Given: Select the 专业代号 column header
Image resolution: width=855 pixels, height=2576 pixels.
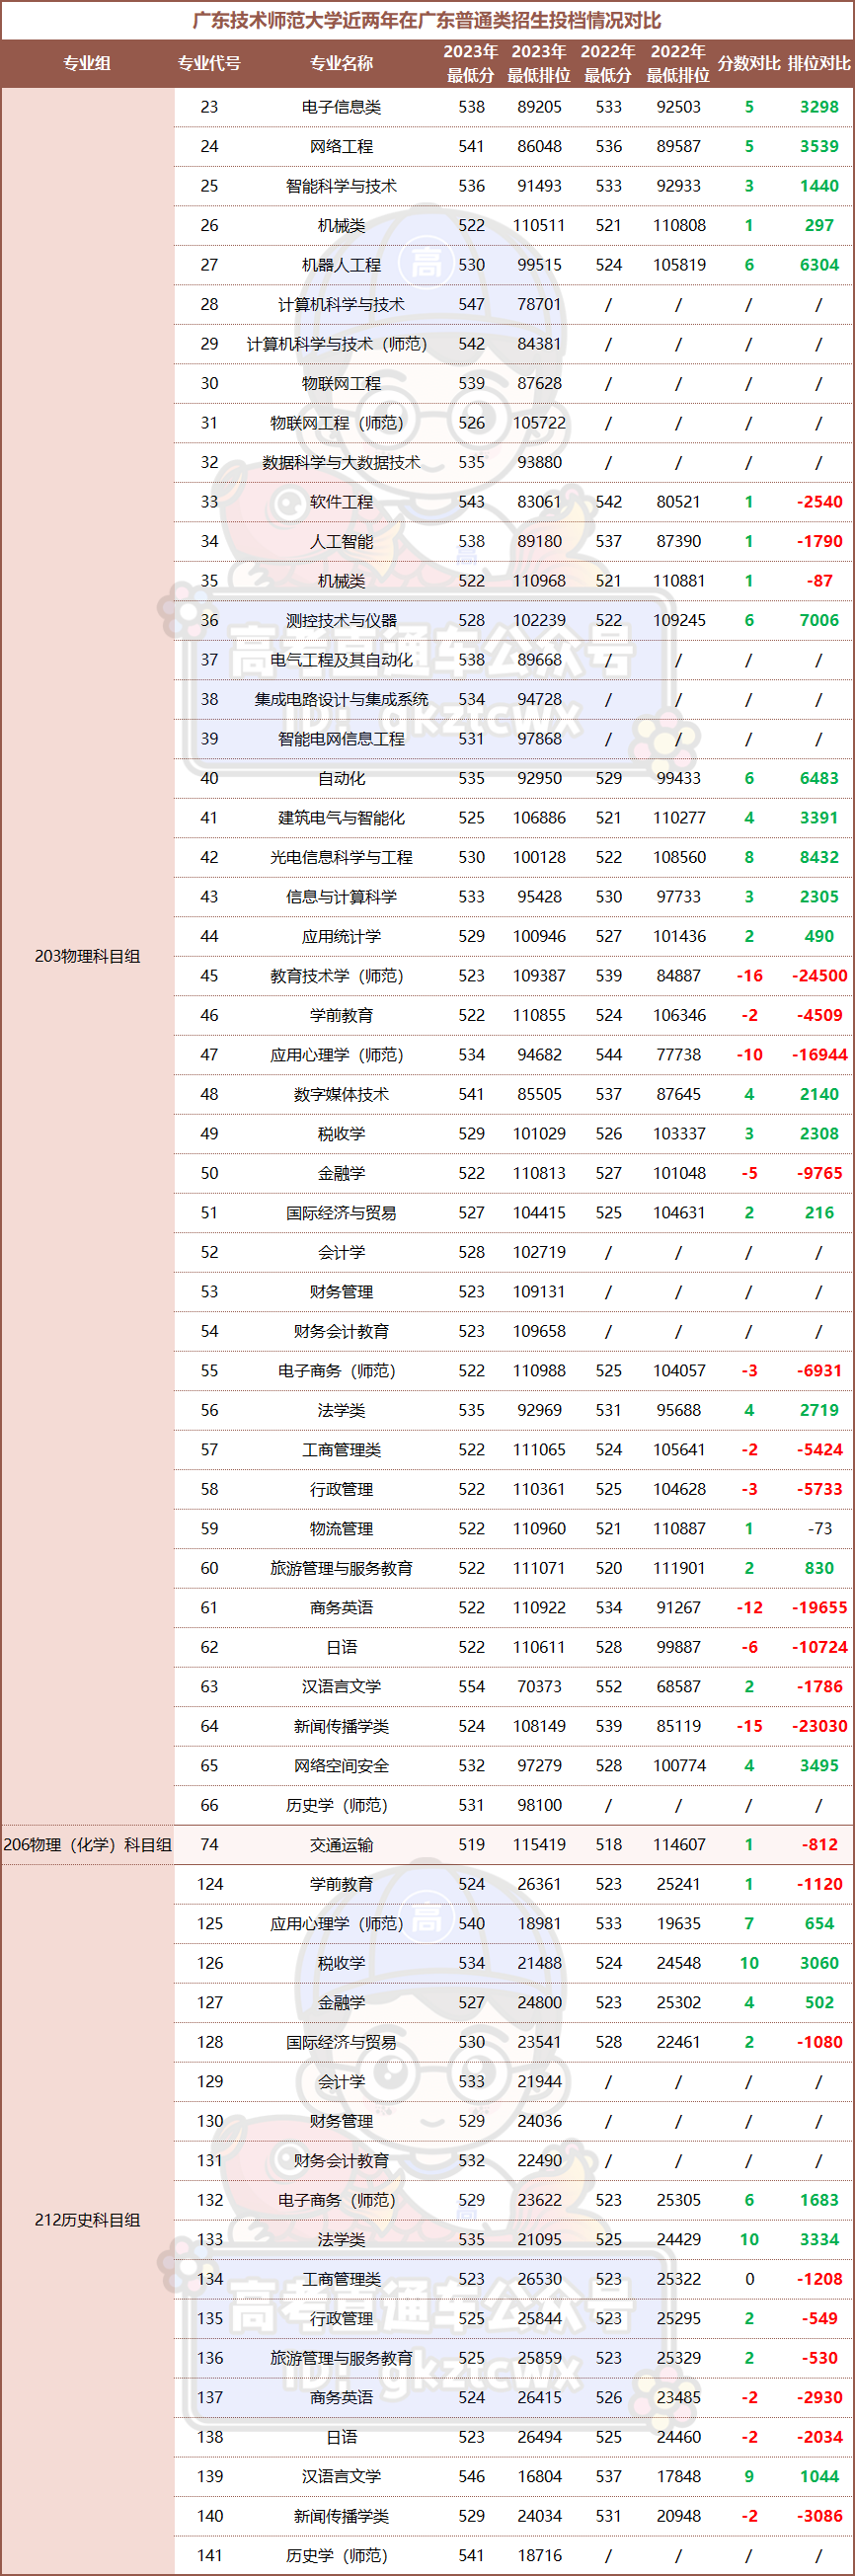Looking at the screenshot, I should click(x=209, y=63).
